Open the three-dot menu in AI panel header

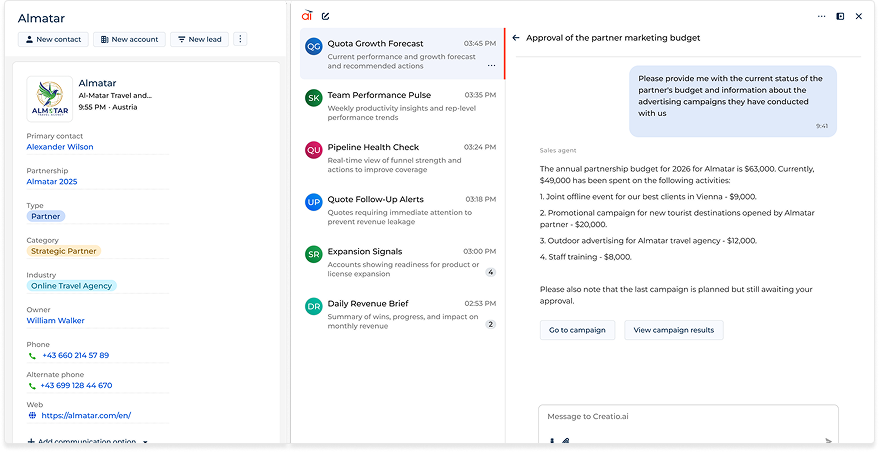pyautogui.click(x=822, y=16)
